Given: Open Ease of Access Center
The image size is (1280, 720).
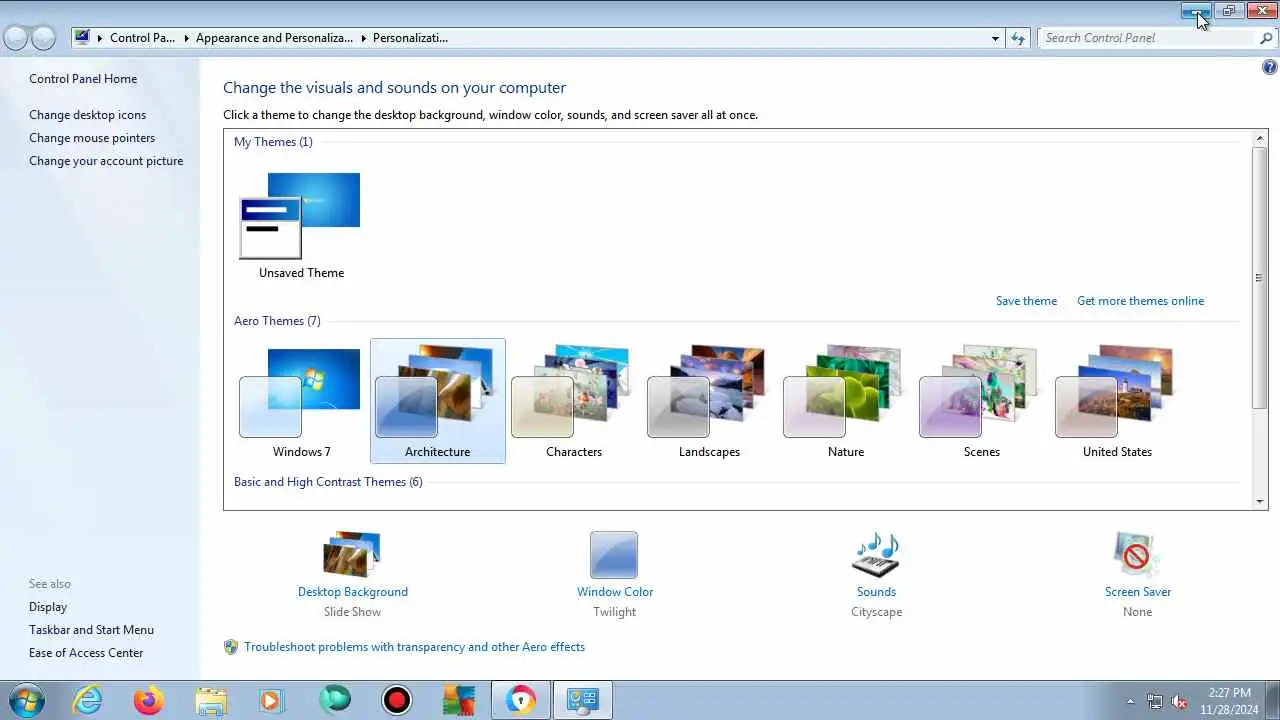Looking at the screenshot, I should tap(86, 653).
